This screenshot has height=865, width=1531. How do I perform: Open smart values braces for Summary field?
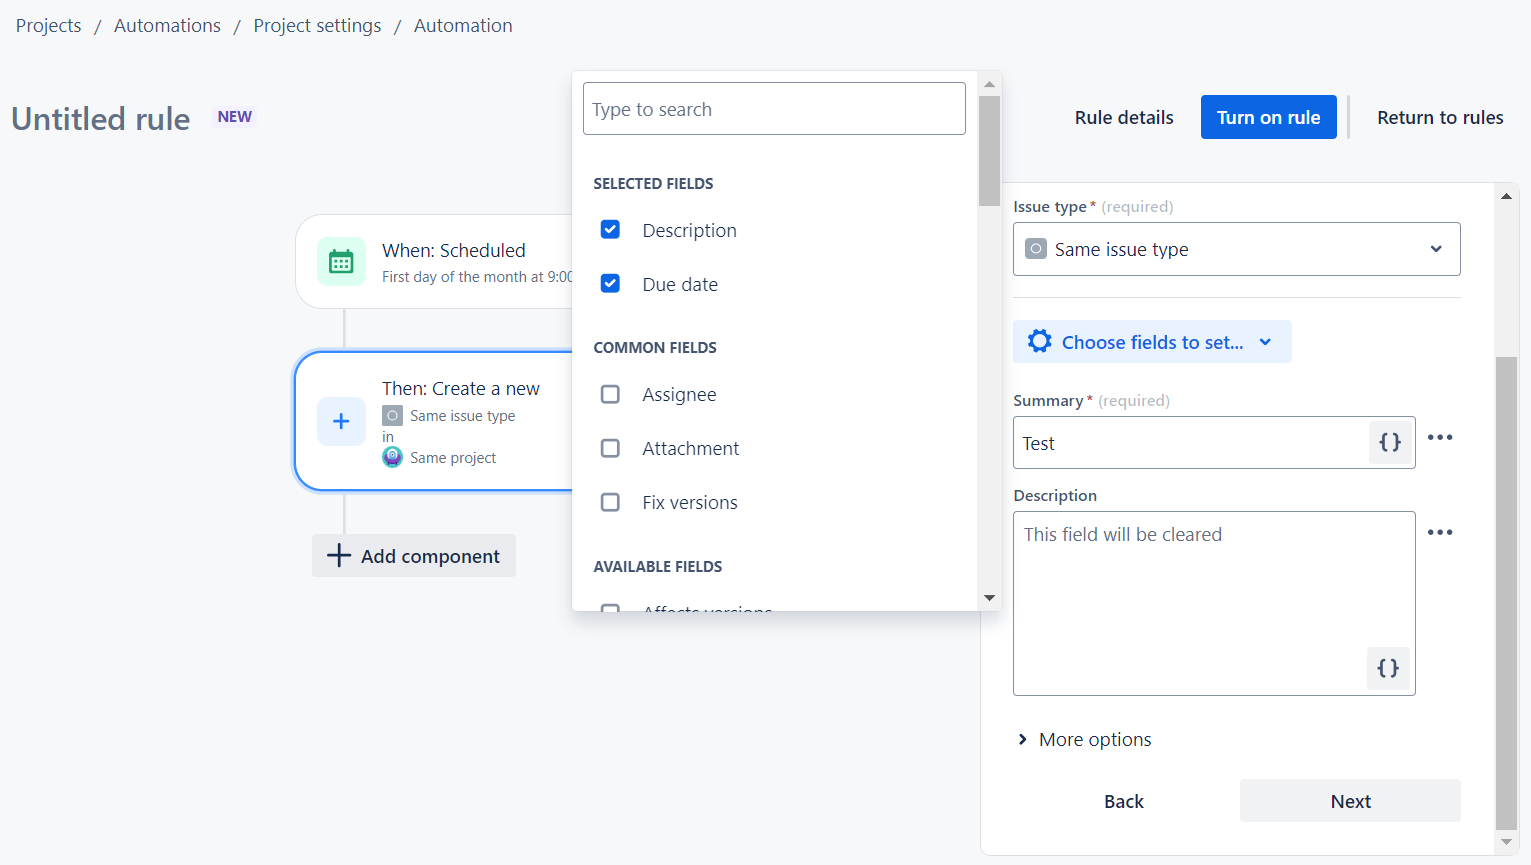point(1389,442)
